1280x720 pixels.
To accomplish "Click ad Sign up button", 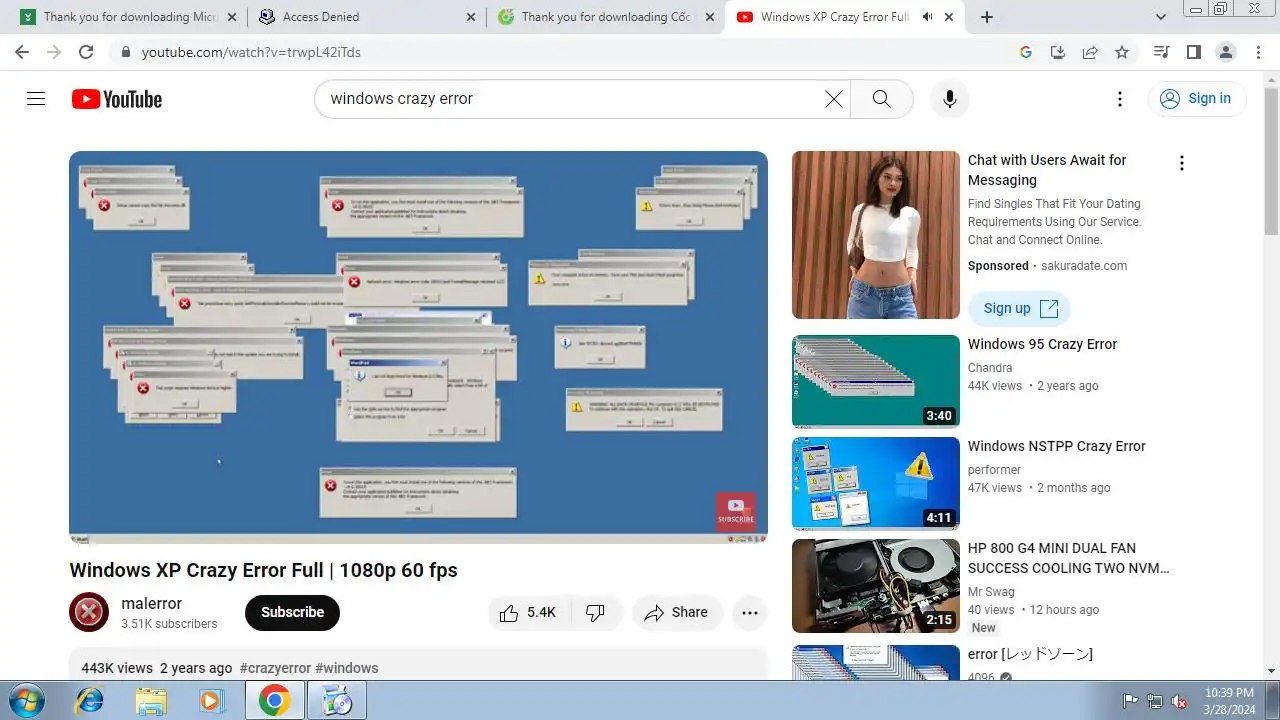I will tap(1019, 308).
